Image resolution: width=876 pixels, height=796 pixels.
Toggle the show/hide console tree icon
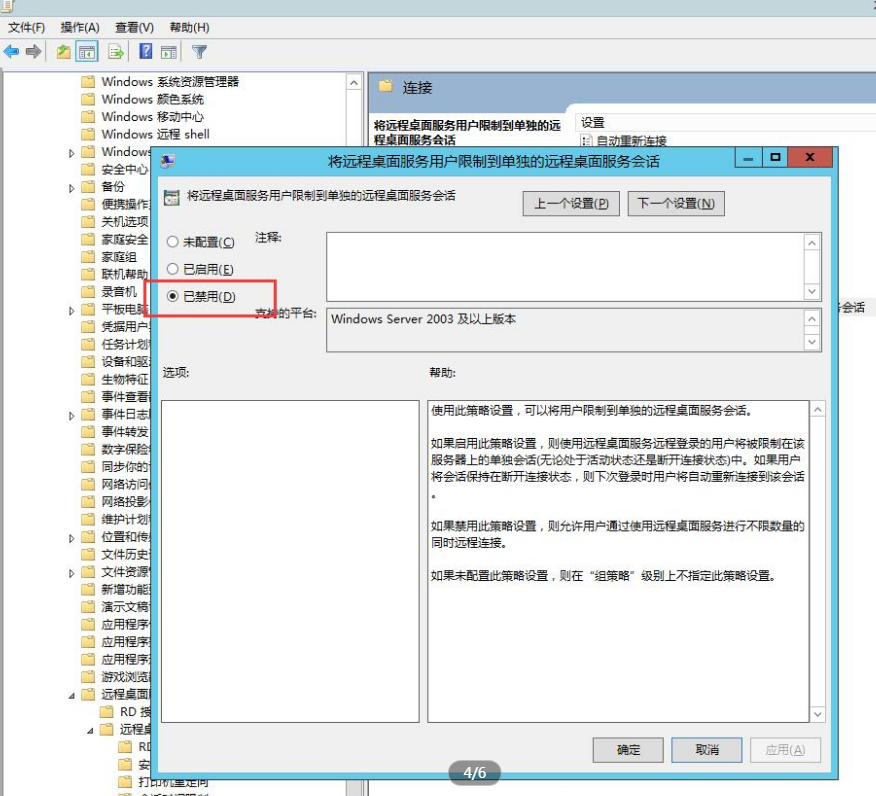(x=88, y=52)
